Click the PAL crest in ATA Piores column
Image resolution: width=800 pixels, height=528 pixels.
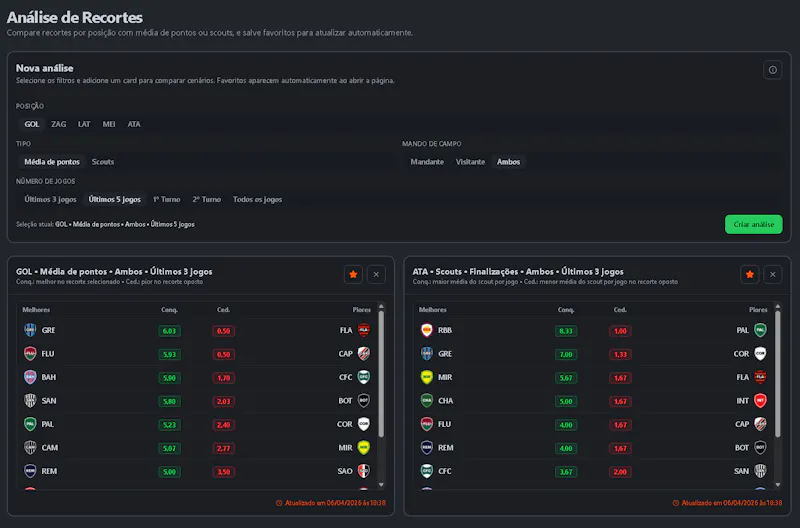[760, 330]
